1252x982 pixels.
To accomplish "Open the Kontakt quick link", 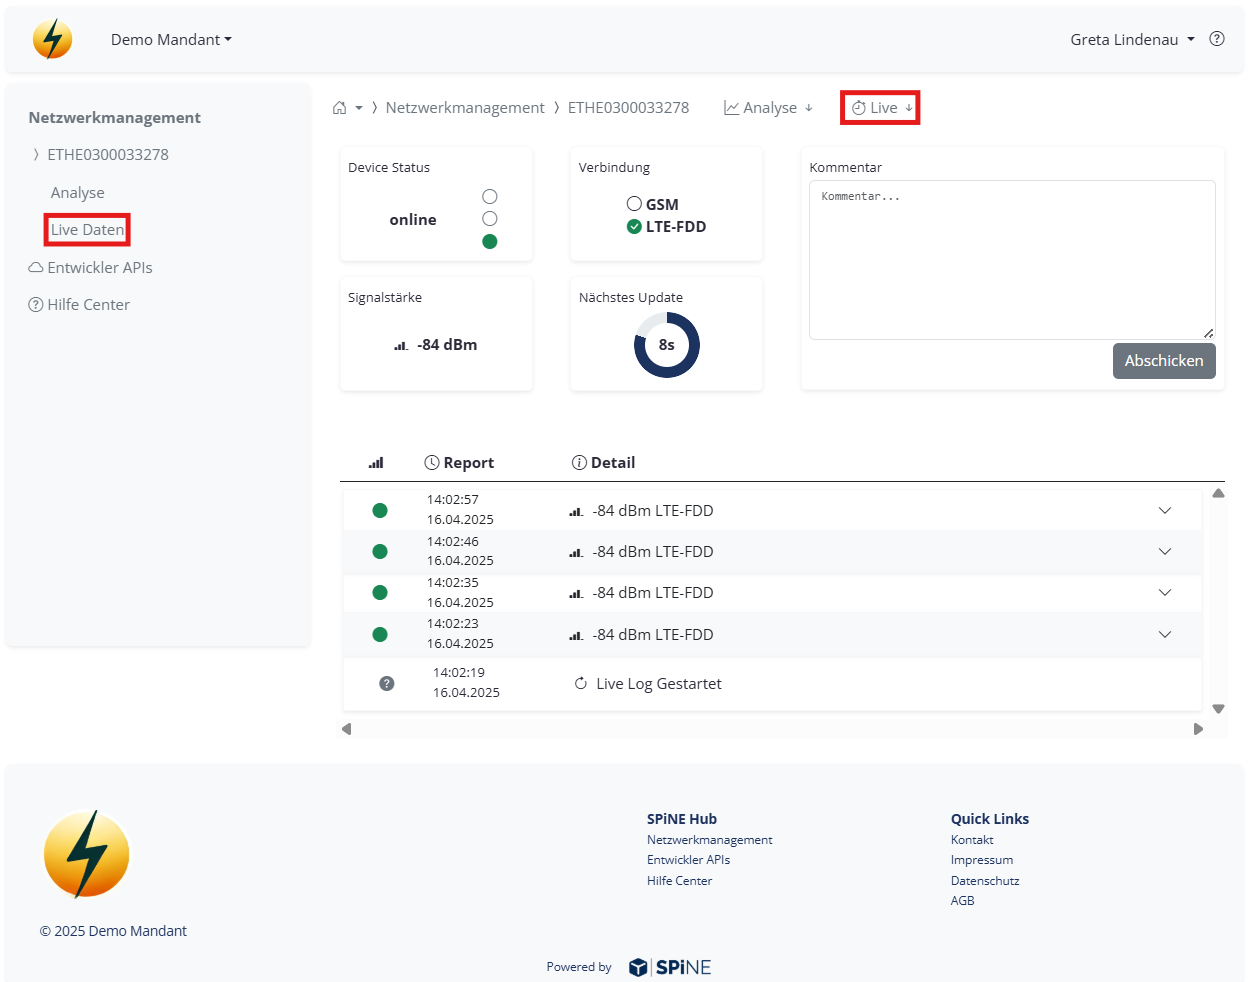I will click(972, 840).
